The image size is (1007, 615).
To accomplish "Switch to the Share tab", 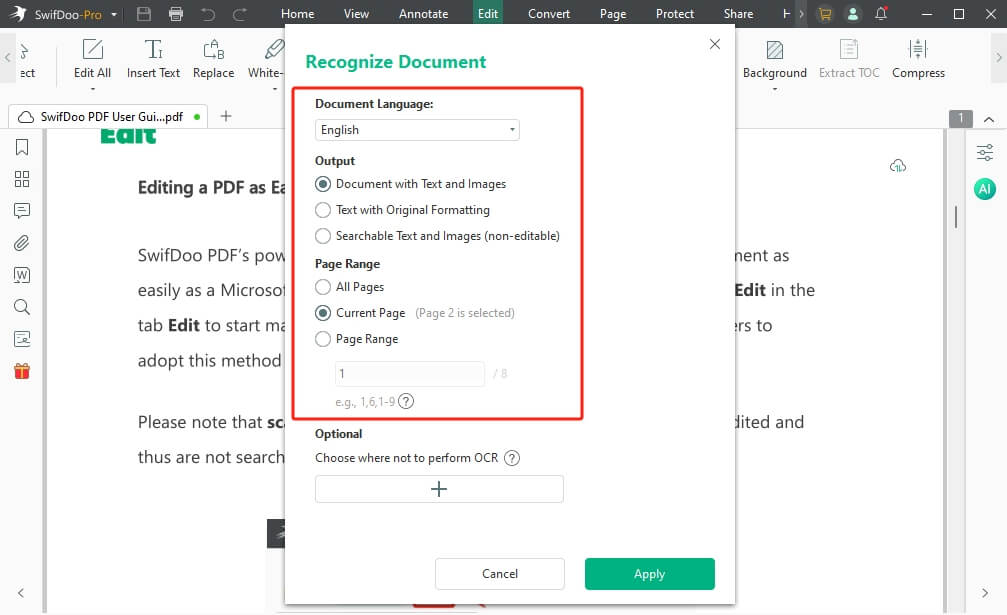I will click(x=738, y=13).
